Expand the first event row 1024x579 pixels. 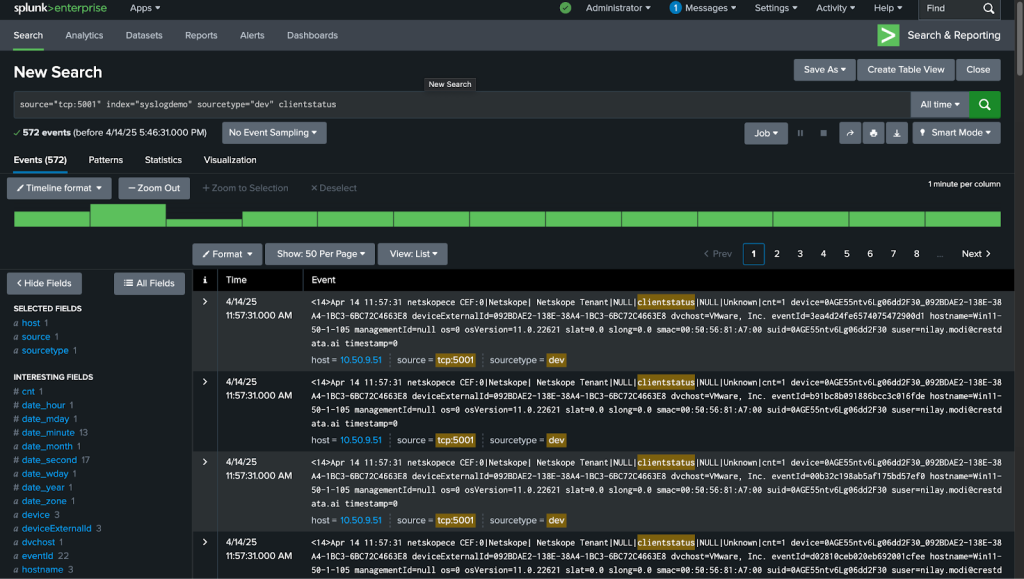point(205,302)
